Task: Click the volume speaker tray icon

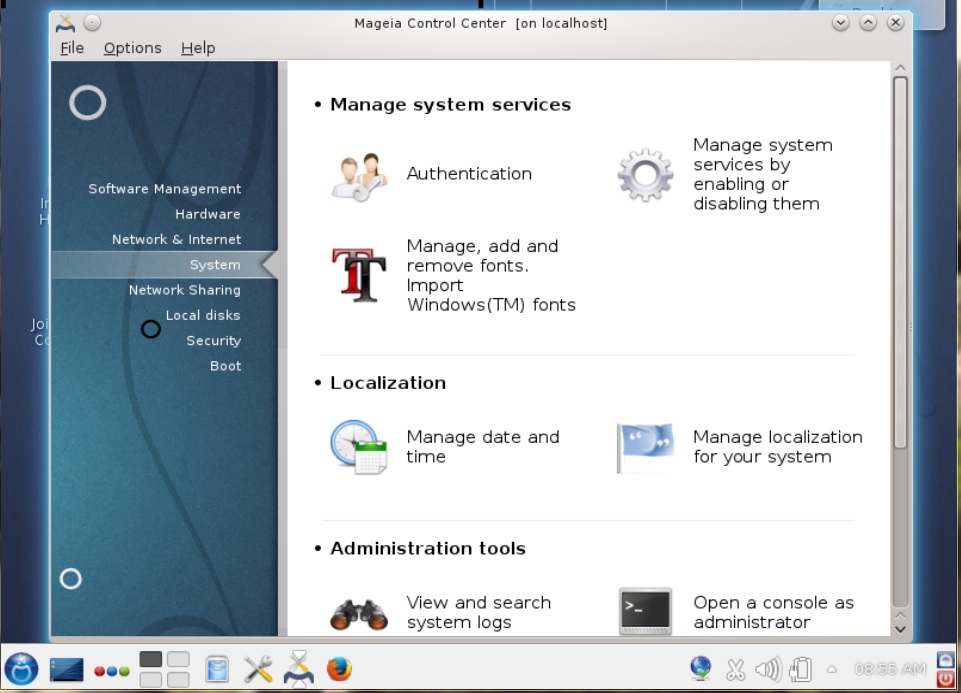Action: [x=768, y=669]
